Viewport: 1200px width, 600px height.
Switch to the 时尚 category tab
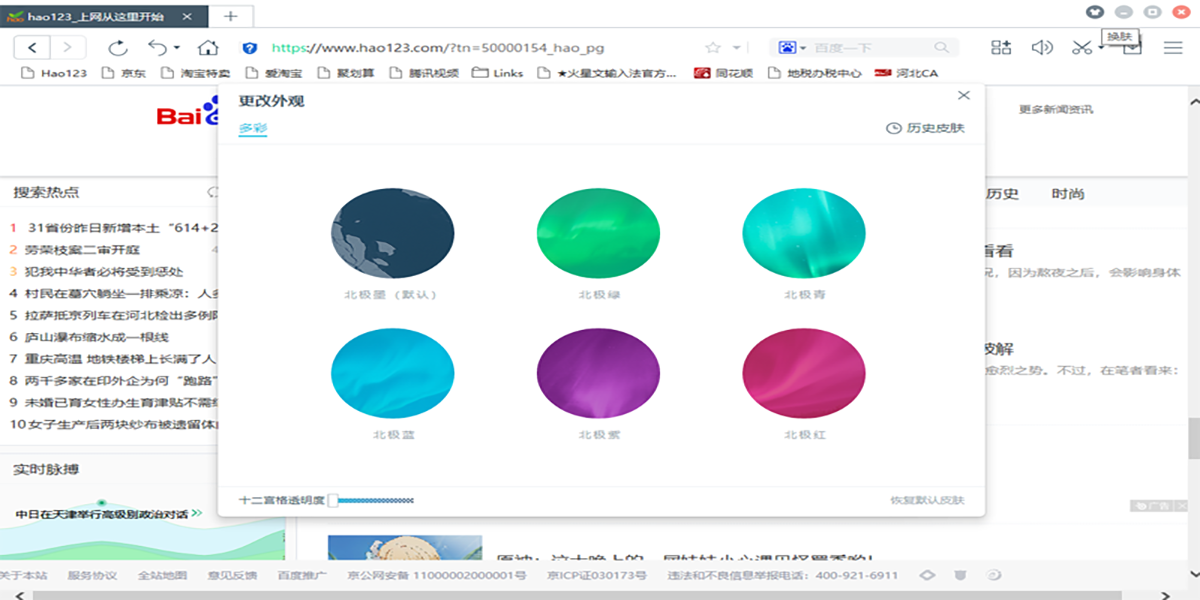point(1068,194)
